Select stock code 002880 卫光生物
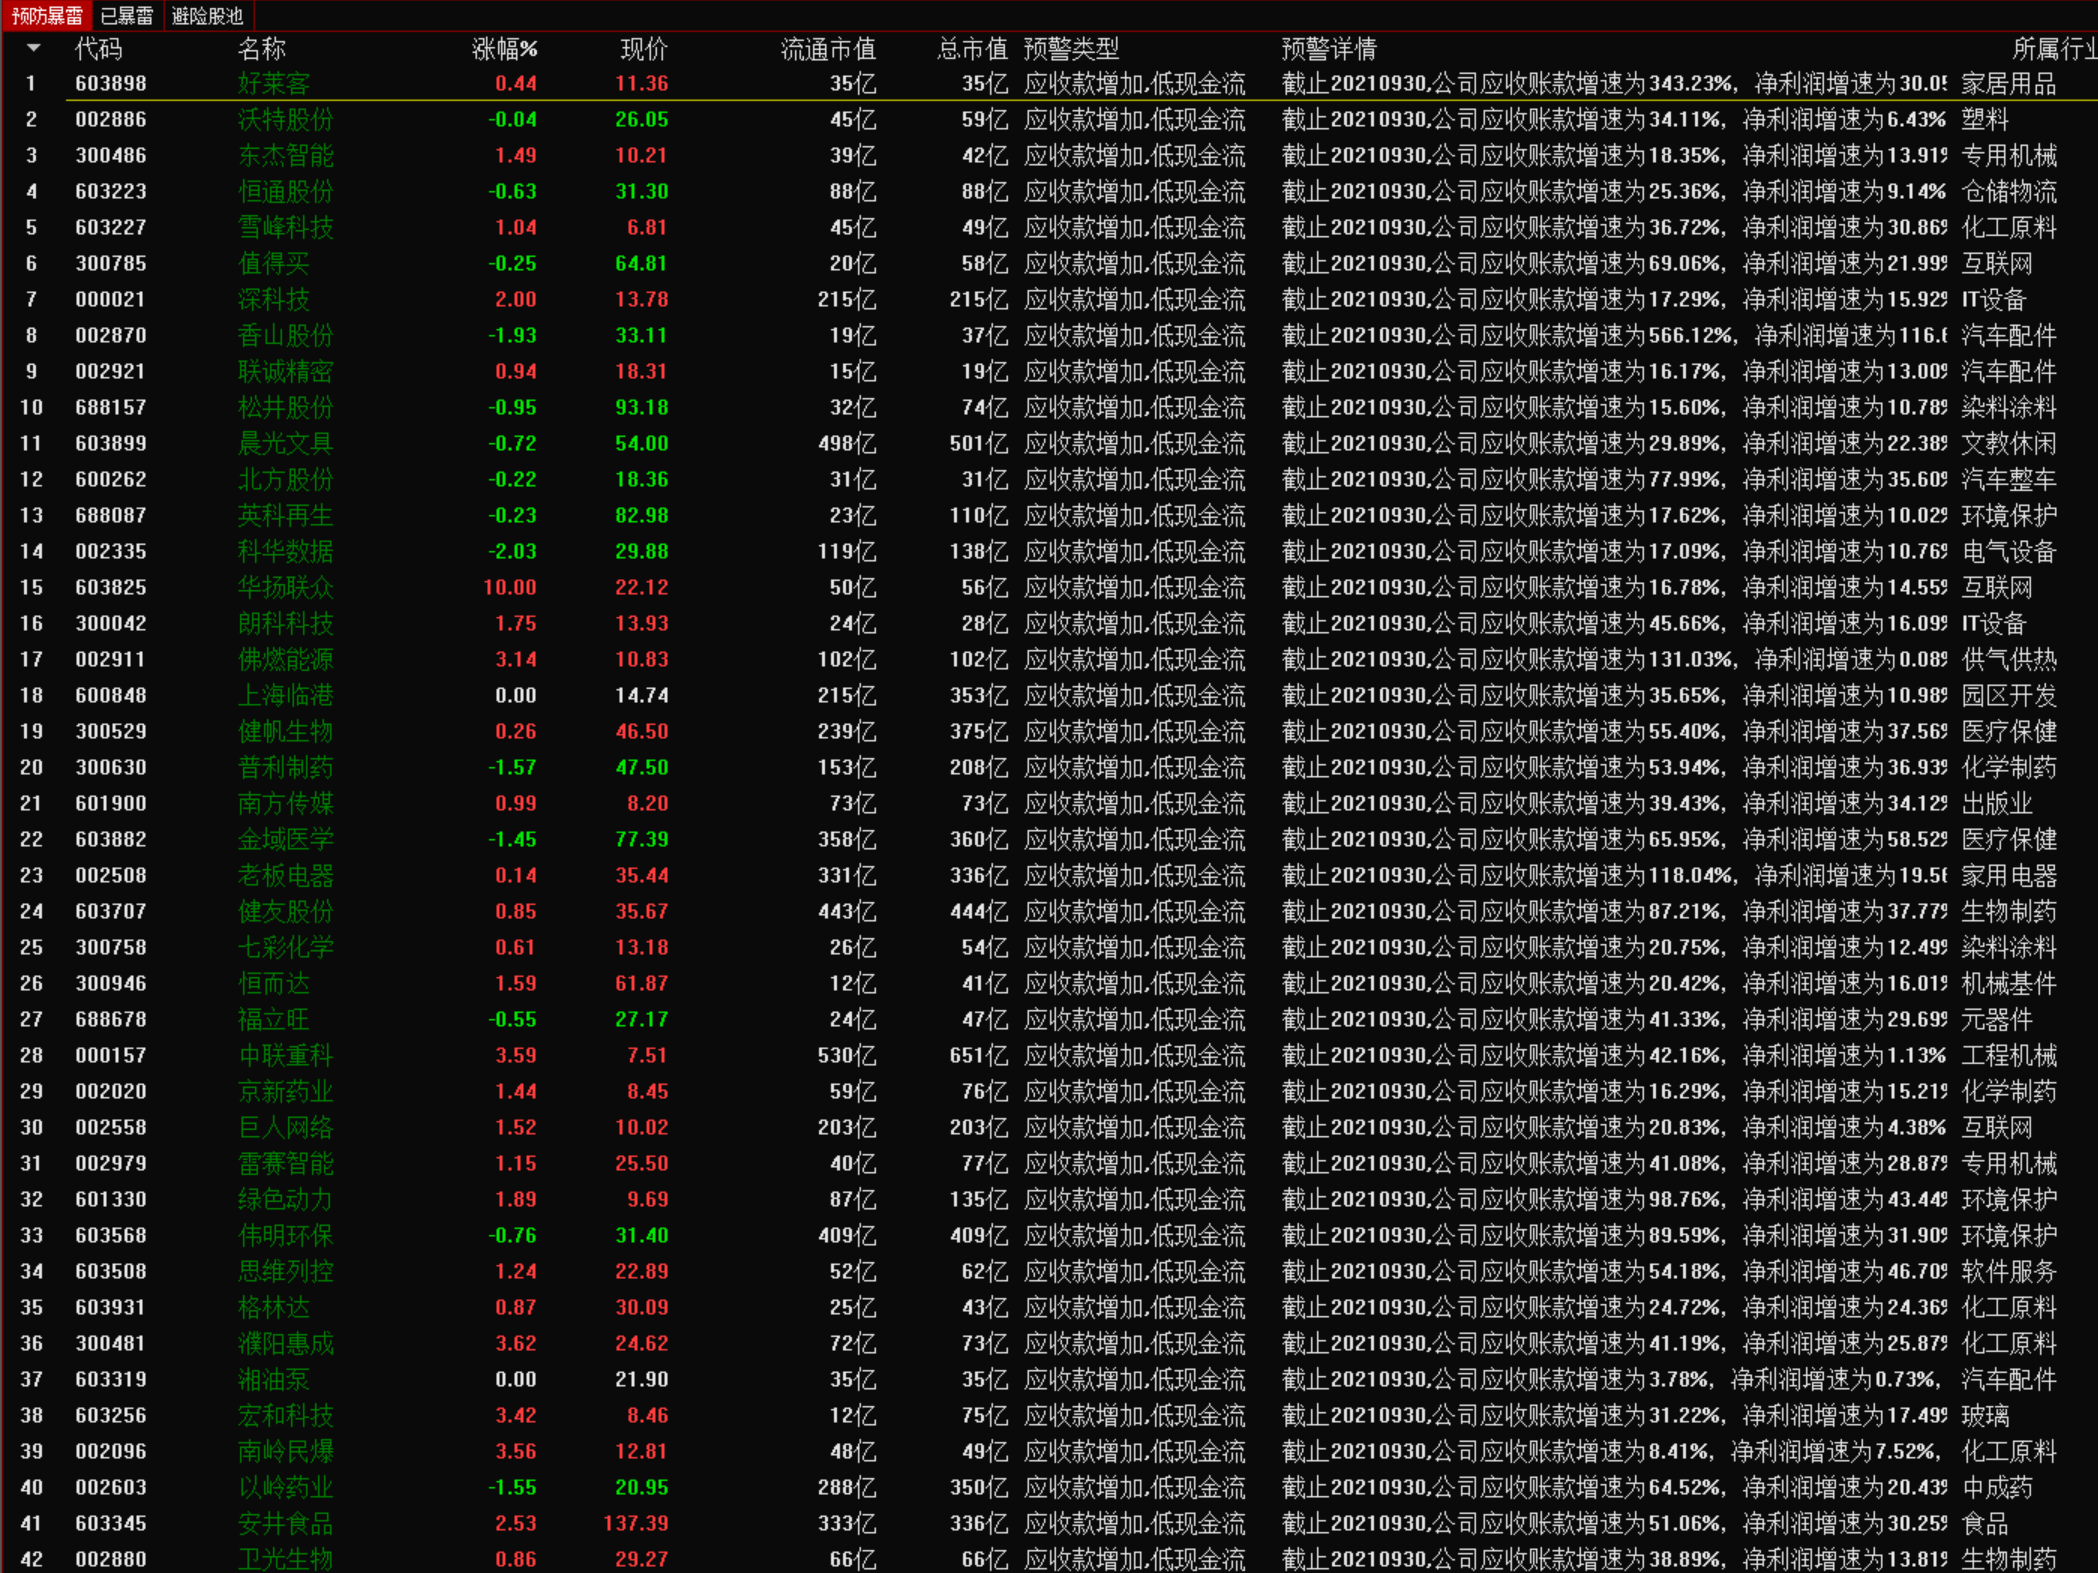The height and width of the screenshot is (1573, 2098). [110, 1559]
